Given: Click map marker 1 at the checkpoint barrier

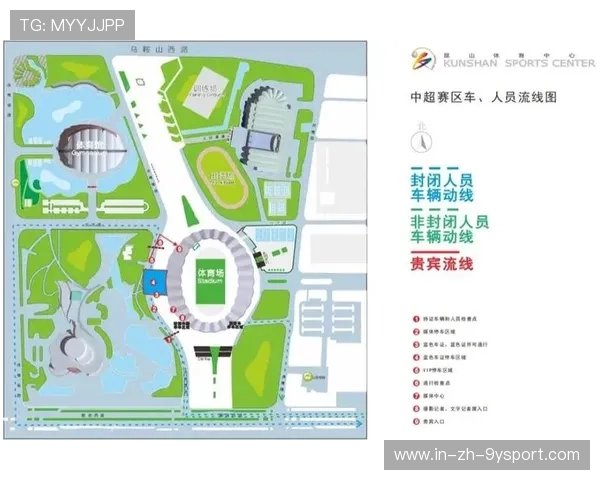Looking at the screenshot, I should 169,339.
